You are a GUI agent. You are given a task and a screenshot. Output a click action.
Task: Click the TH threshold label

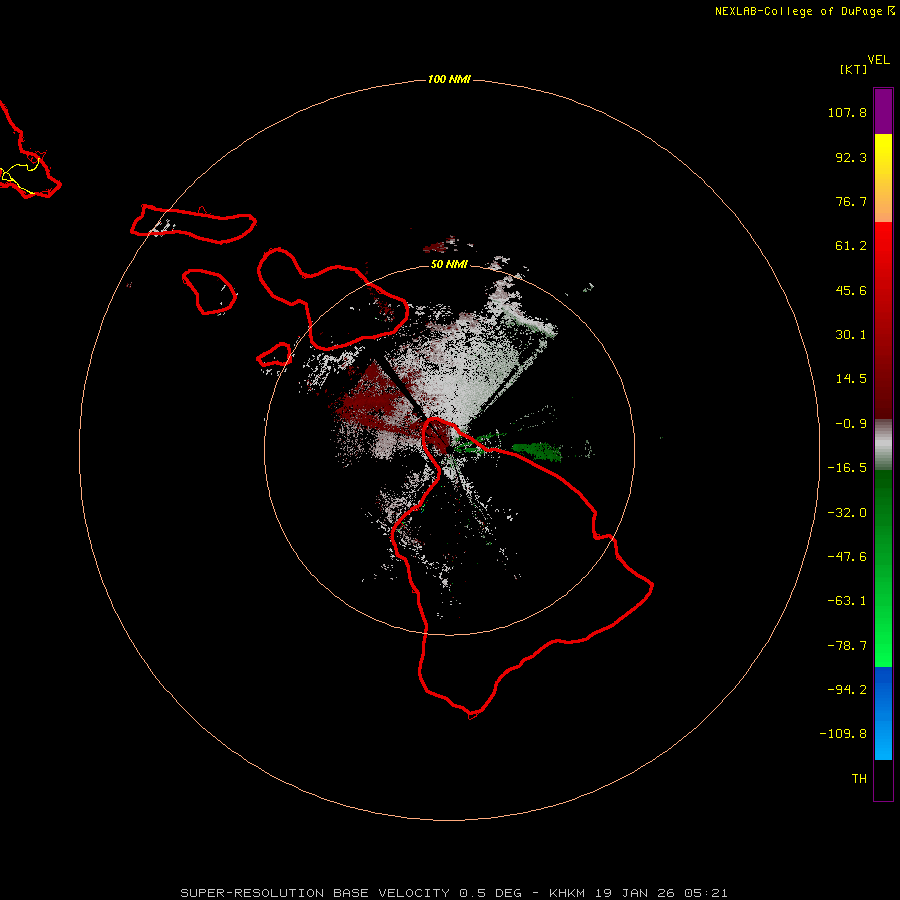click(859, 779)
